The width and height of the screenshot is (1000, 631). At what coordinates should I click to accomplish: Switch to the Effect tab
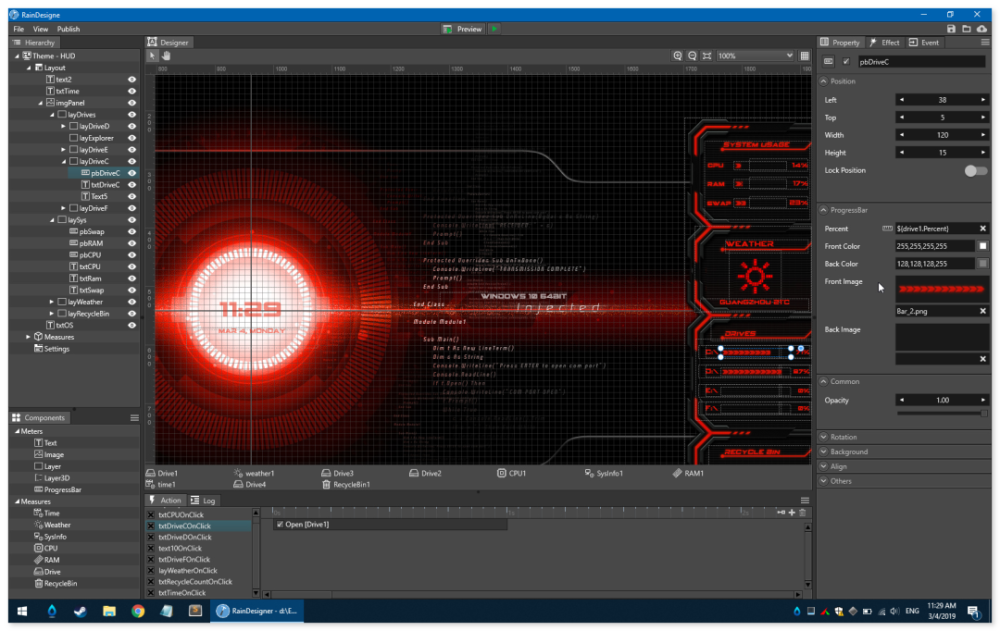pos(884,43)
